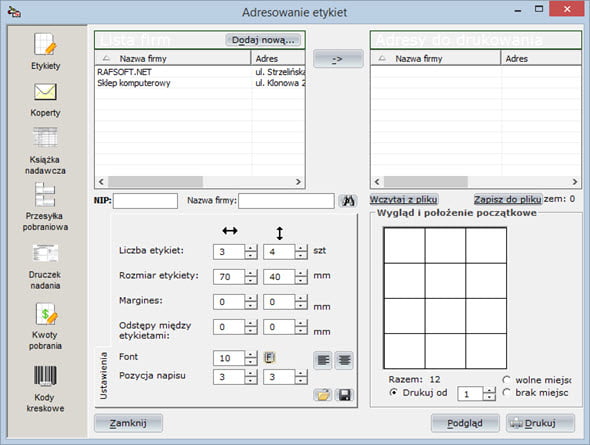Increase vertical Margines stepper
Screen dimensions: 590x445
pyautogui.click(x=301, y=298)
